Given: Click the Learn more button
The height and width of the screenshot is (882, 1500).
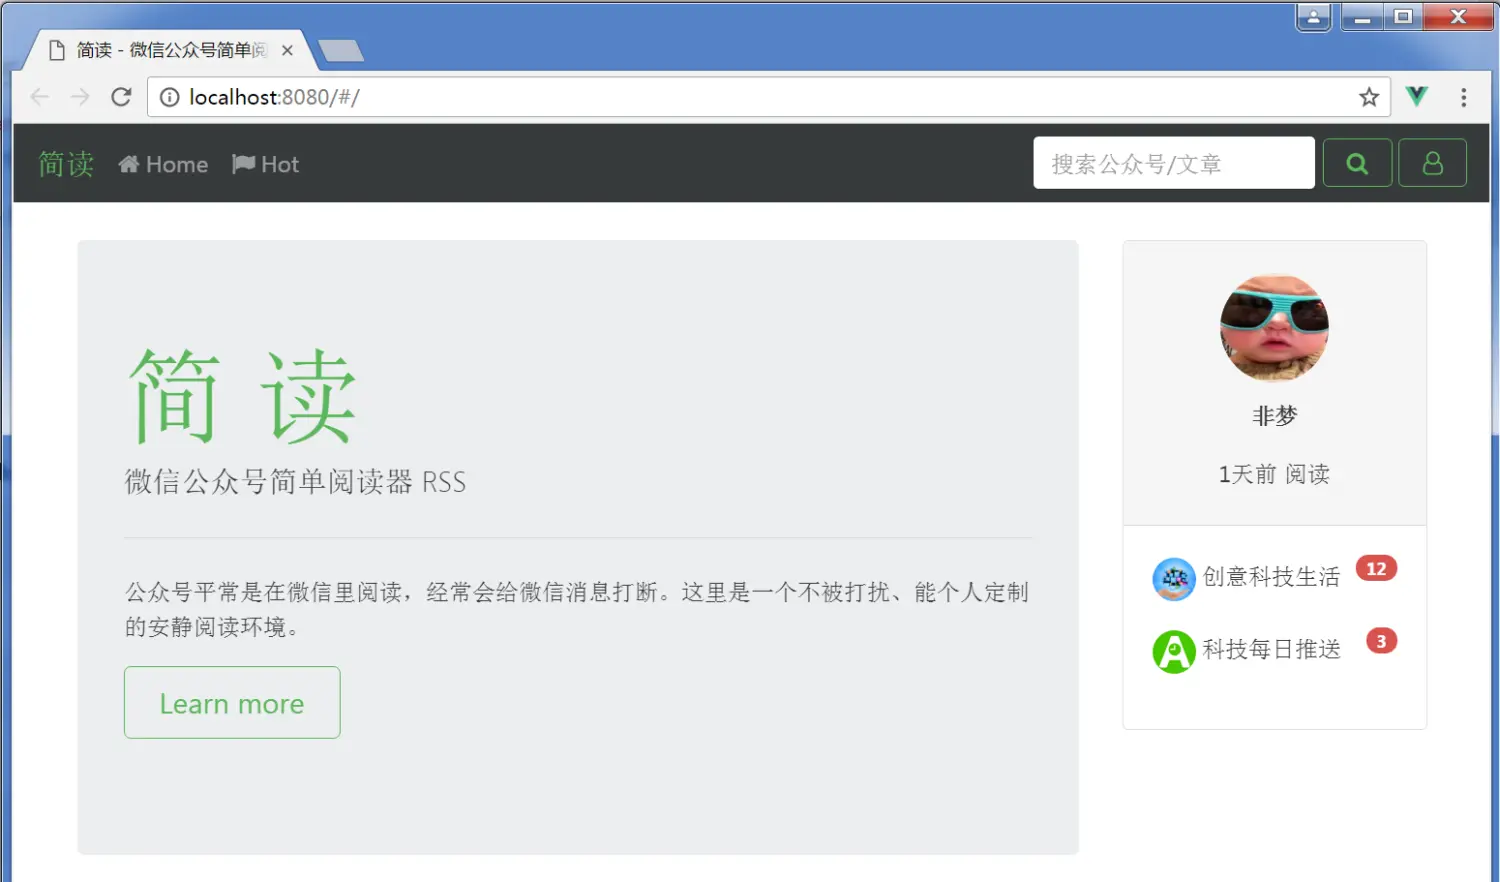Looking at the screenshot, I should point(232,703).
